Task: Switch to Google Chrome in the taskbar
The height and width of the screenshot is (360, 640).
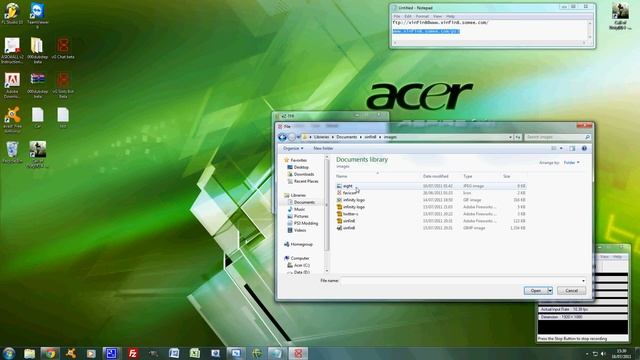Action: click(50, 353)
